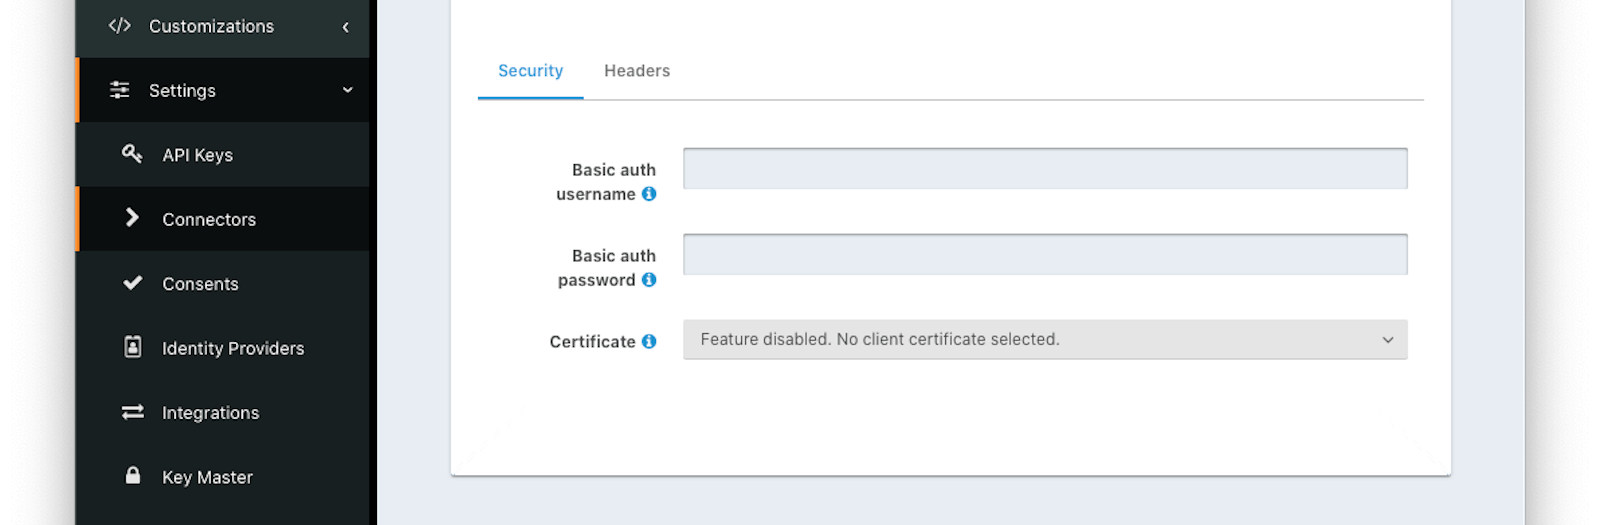Open Key Master in sidebar
The width and height of the screenshot is (1600, 525).
(223, 477)
